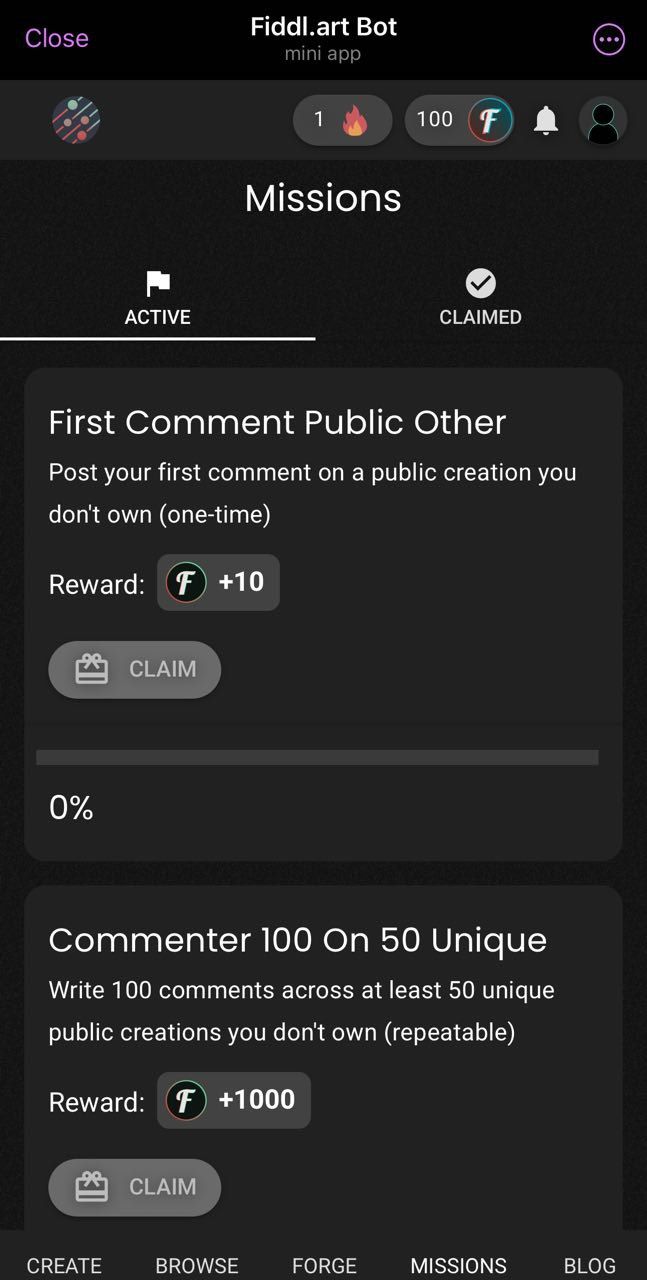
Task: Open the MISSIONS nav item
Action: [x=458, y=1265]
